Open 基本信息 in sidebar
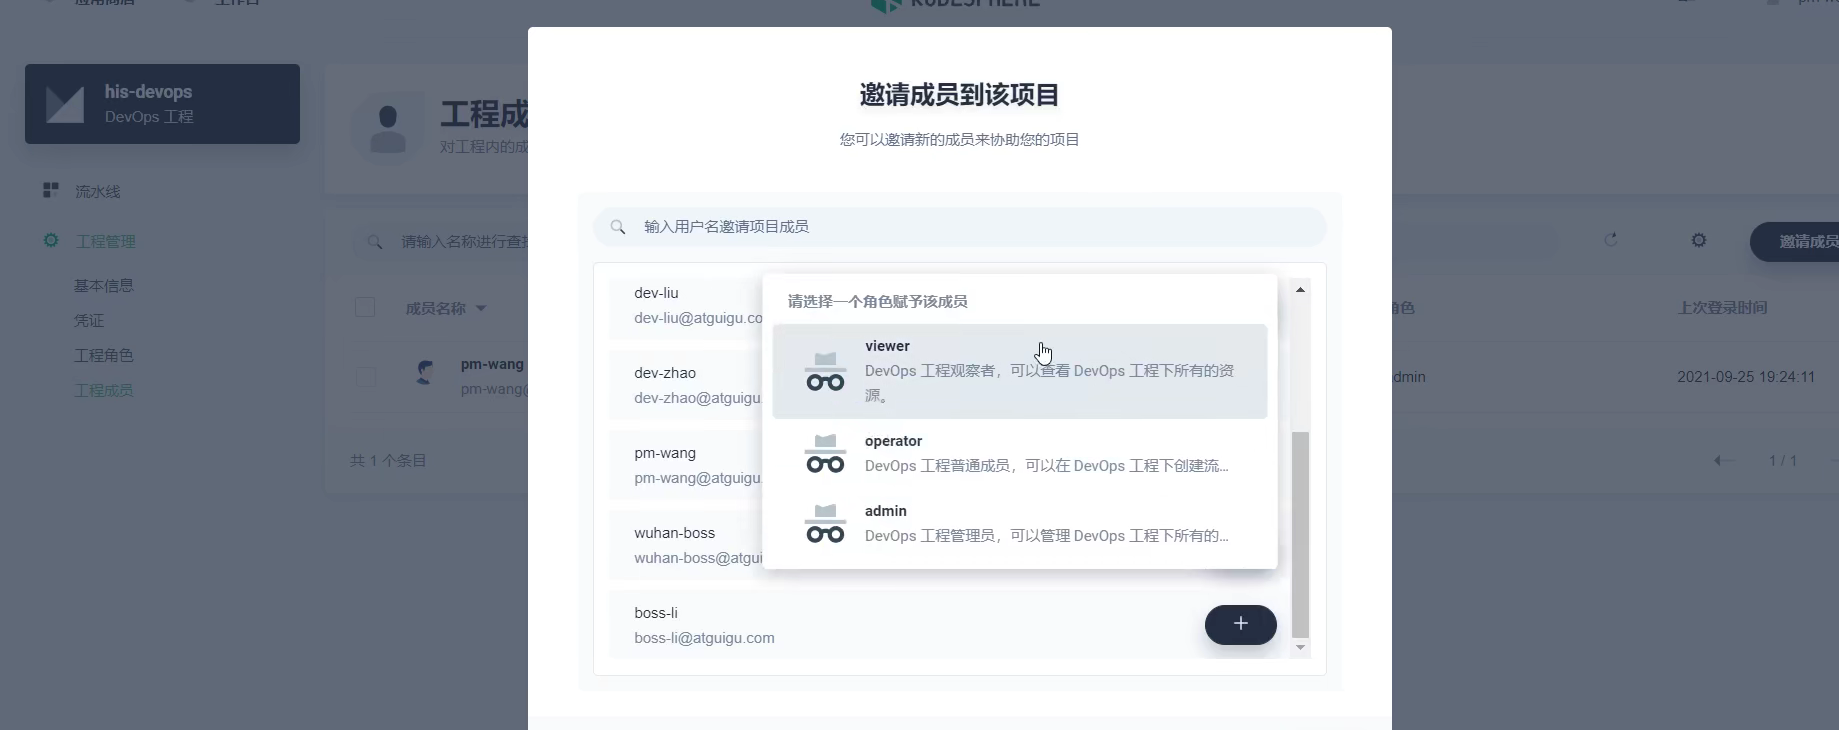This screenshot has width=1839, height=730. click(x=104, y=286)
